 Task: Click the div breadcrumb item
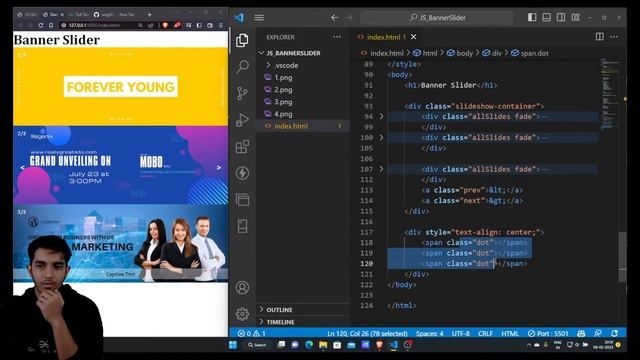[x=492, y=53]
